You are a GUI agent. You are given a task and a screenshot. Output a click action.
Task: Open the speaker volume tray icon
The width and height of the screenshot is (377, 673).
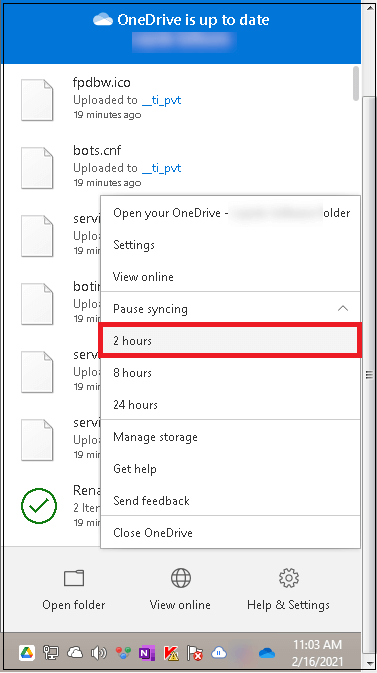99,653
